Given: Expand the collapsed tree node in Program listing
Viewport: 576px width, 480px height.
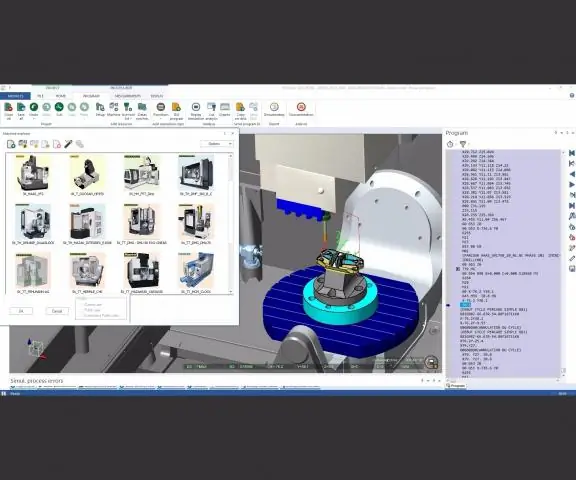Looking at the screenshot, I should pos(458,269).
